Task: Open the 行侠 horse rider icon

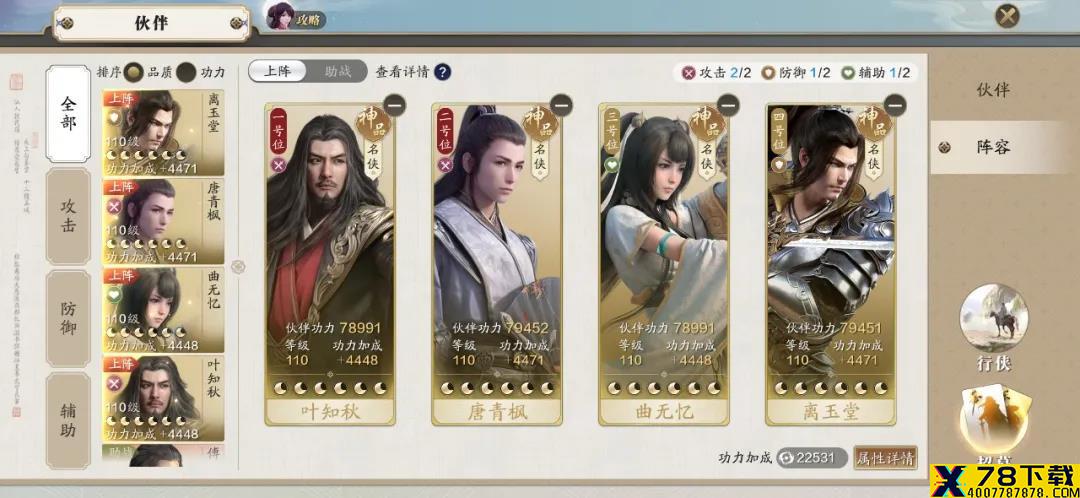Action: point(994,318)
